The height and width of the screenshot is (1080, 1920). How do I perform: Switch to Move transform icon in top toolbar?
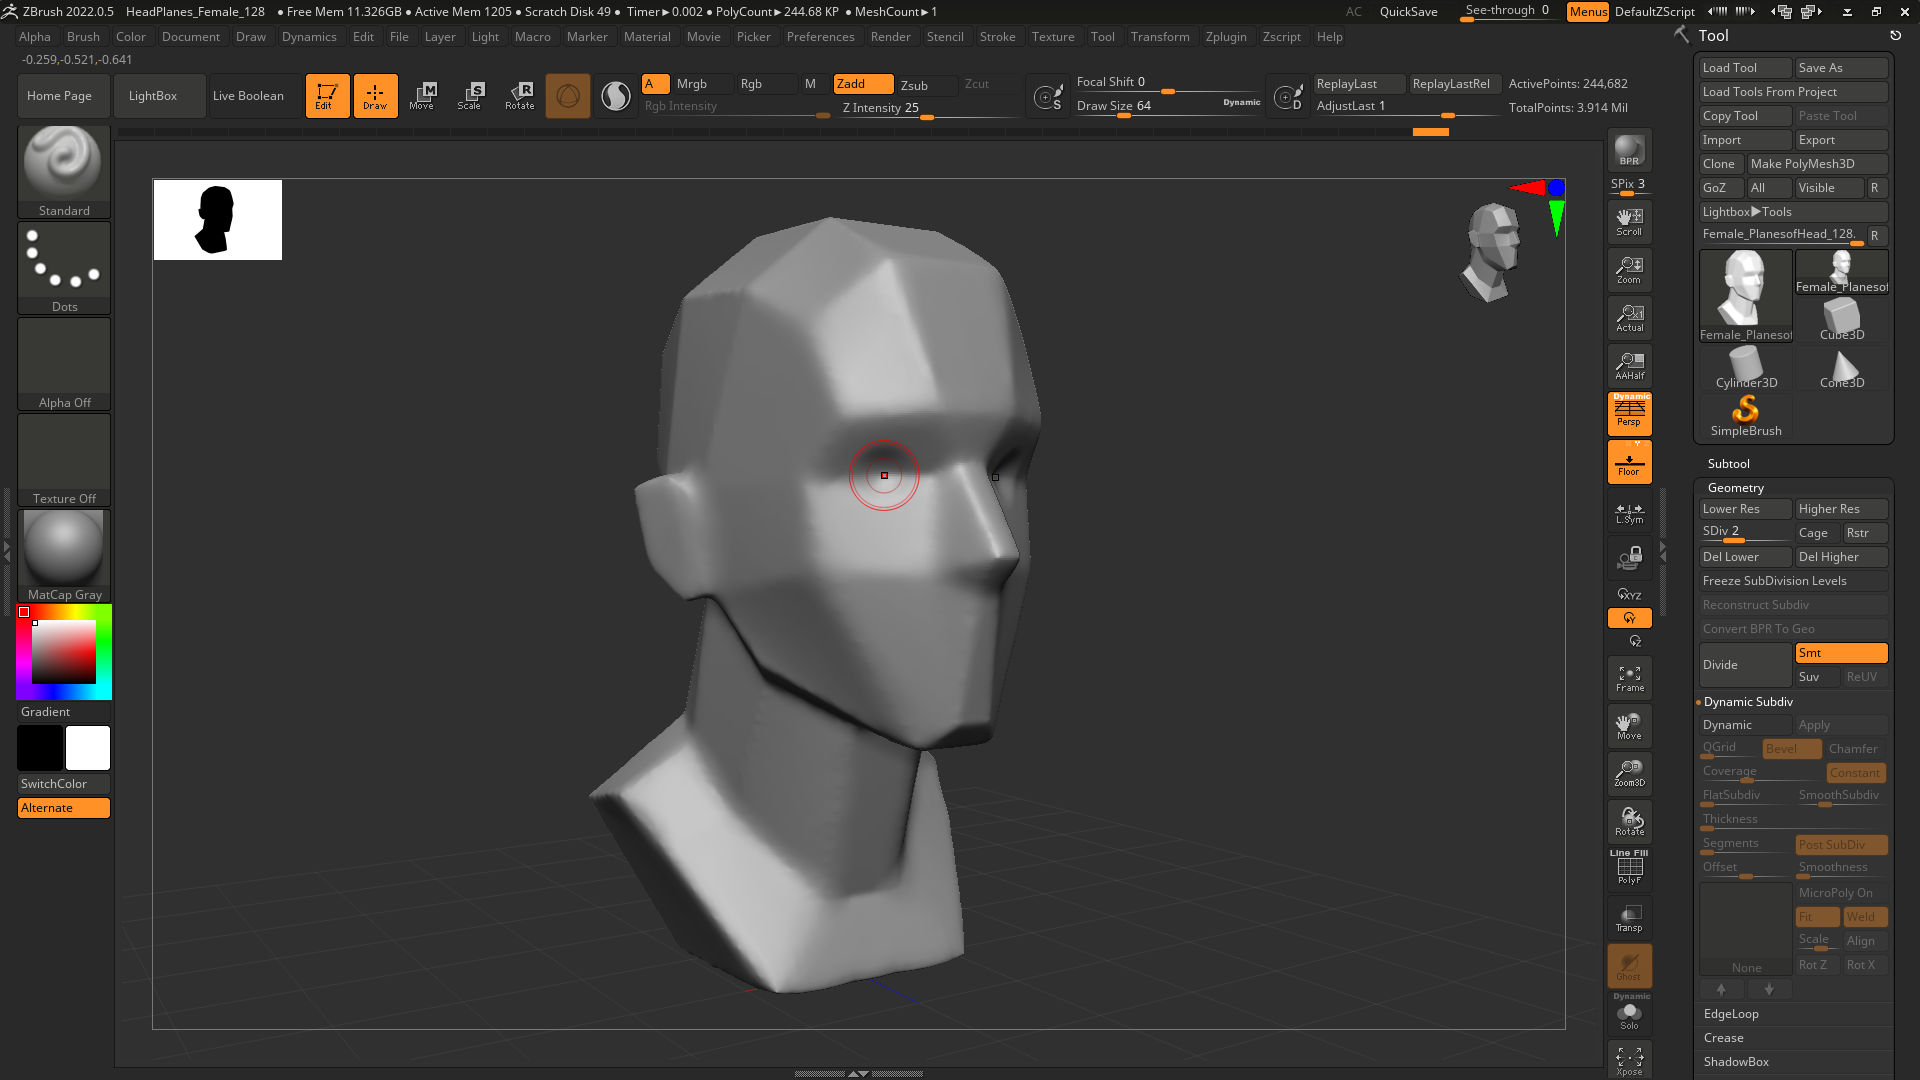[x=422, y=96]
